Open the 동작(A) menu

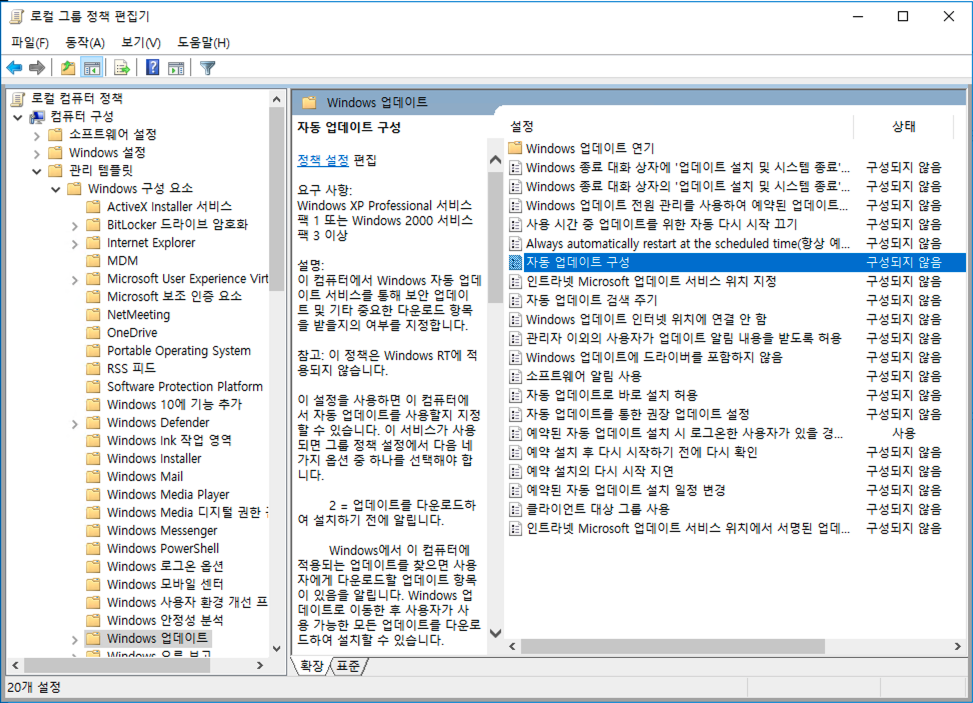(x=84, y=42)
